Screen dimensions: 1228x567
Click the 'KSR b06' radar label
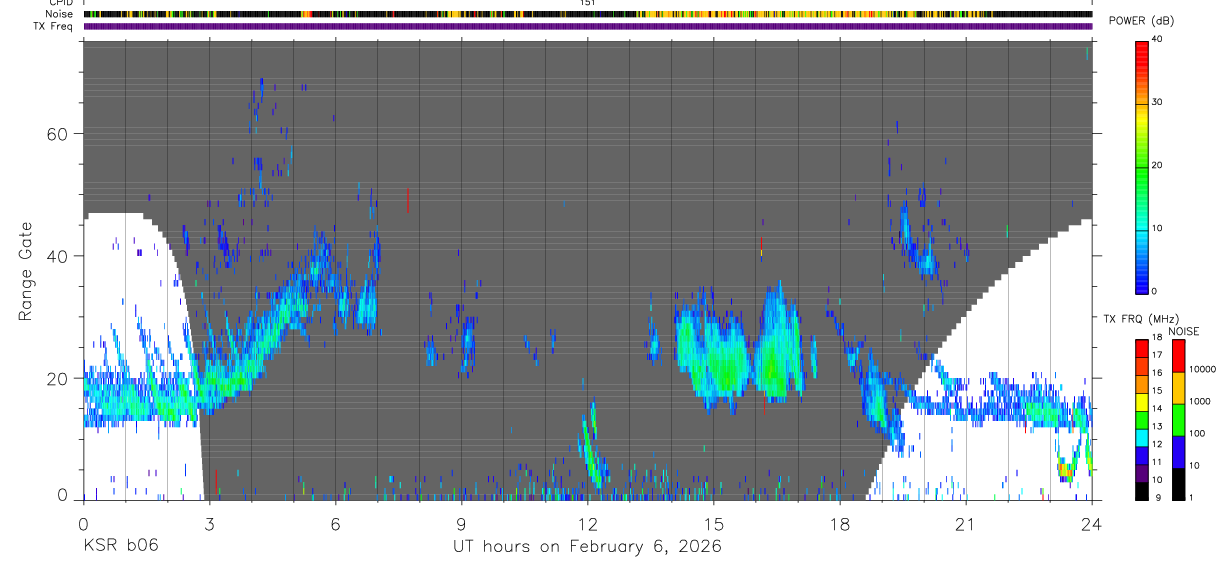(x=120, y=546)
